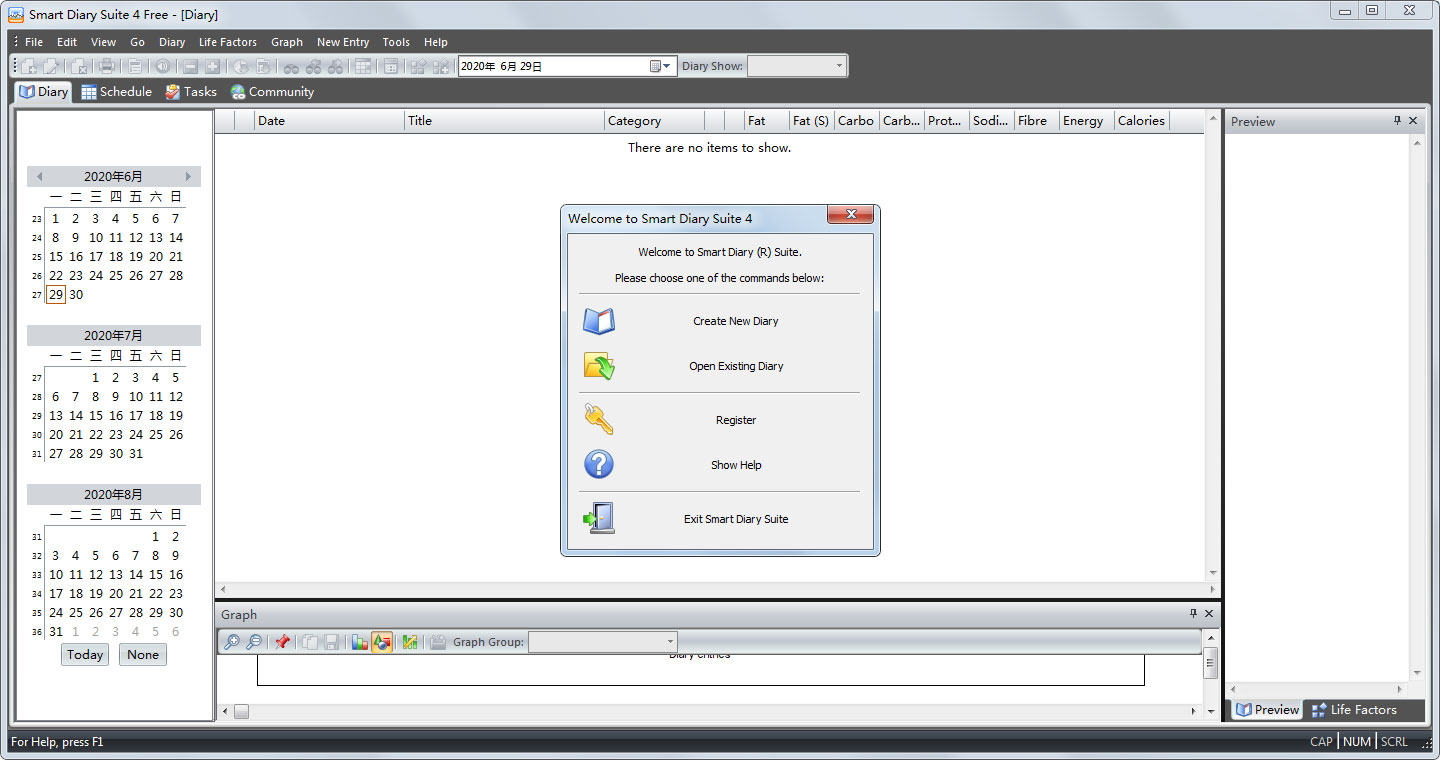
Task: Click the Show Help question mark icon
Action: tap(598, 465)
